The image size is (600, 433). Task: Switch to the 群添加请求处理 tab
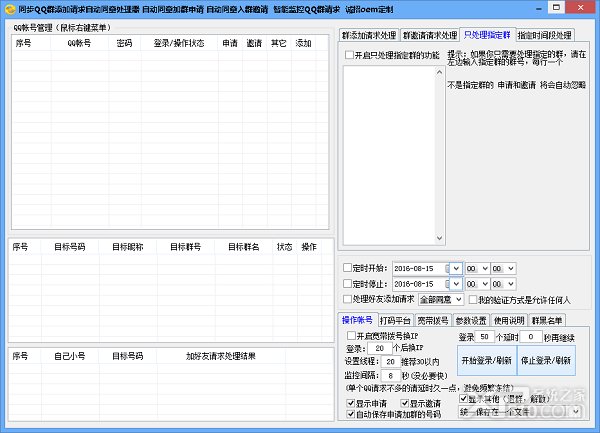click(369, 35)
